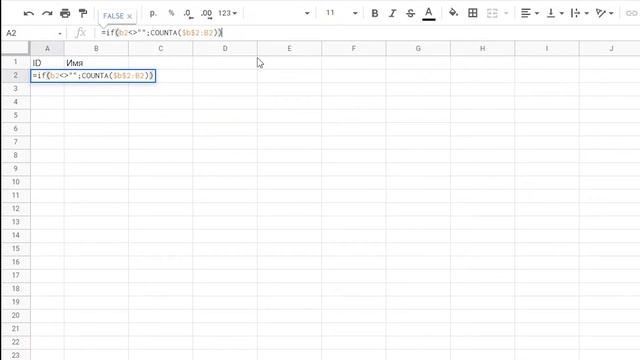
Task: Select row 18 header
Action: [x=16, y=289]
